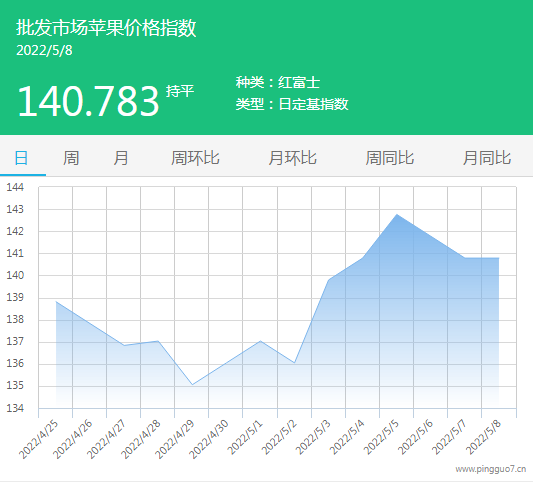
Task: Click the 144 y-axis label
Action: (15, 187)
